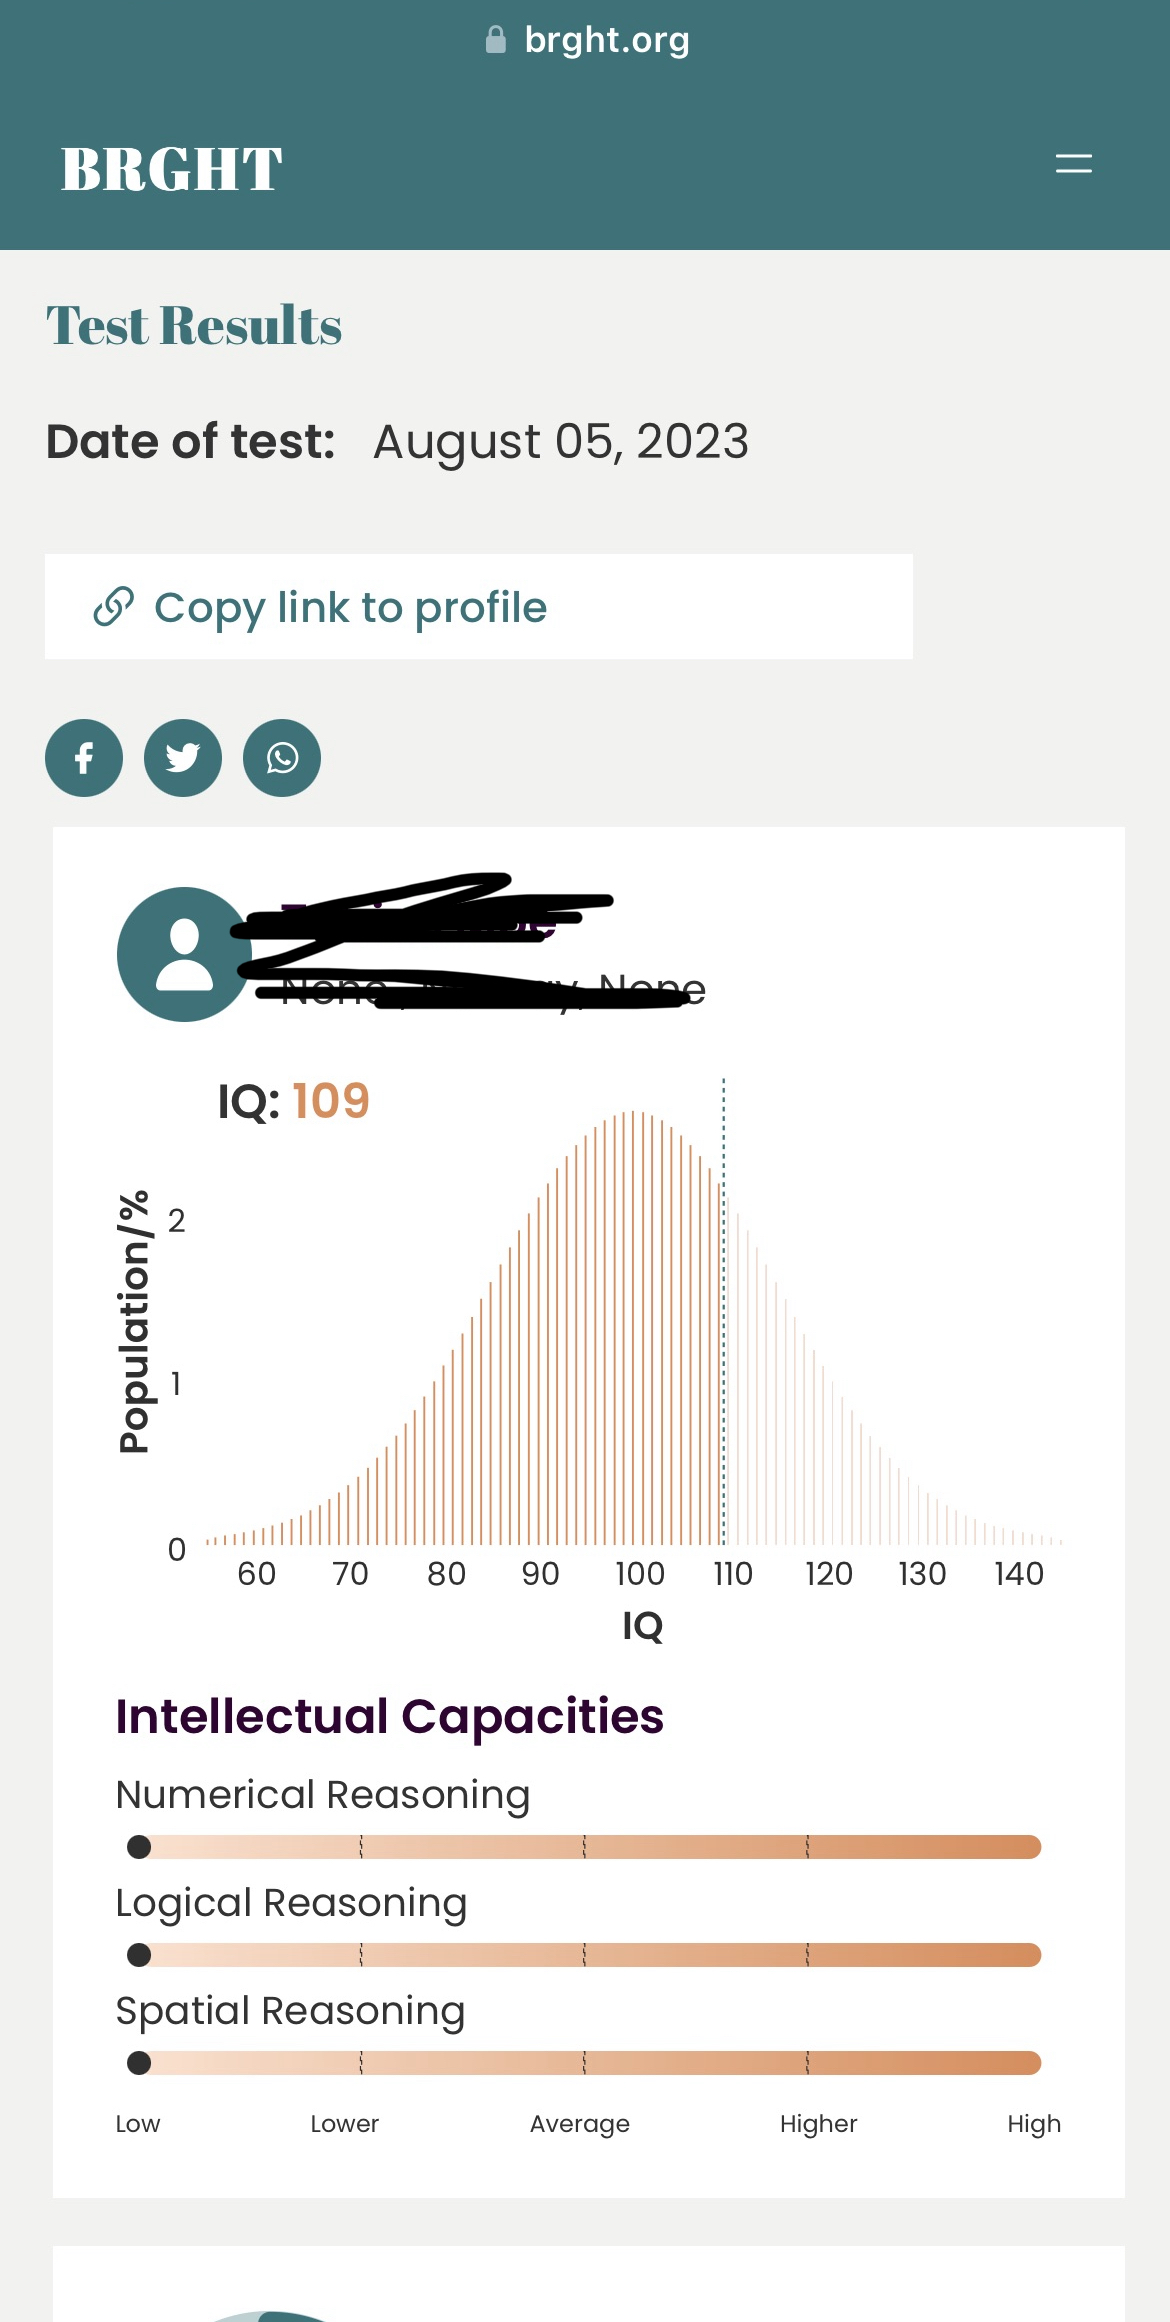Click the Spatial Reasoning slider dot

click(139, 2063)
